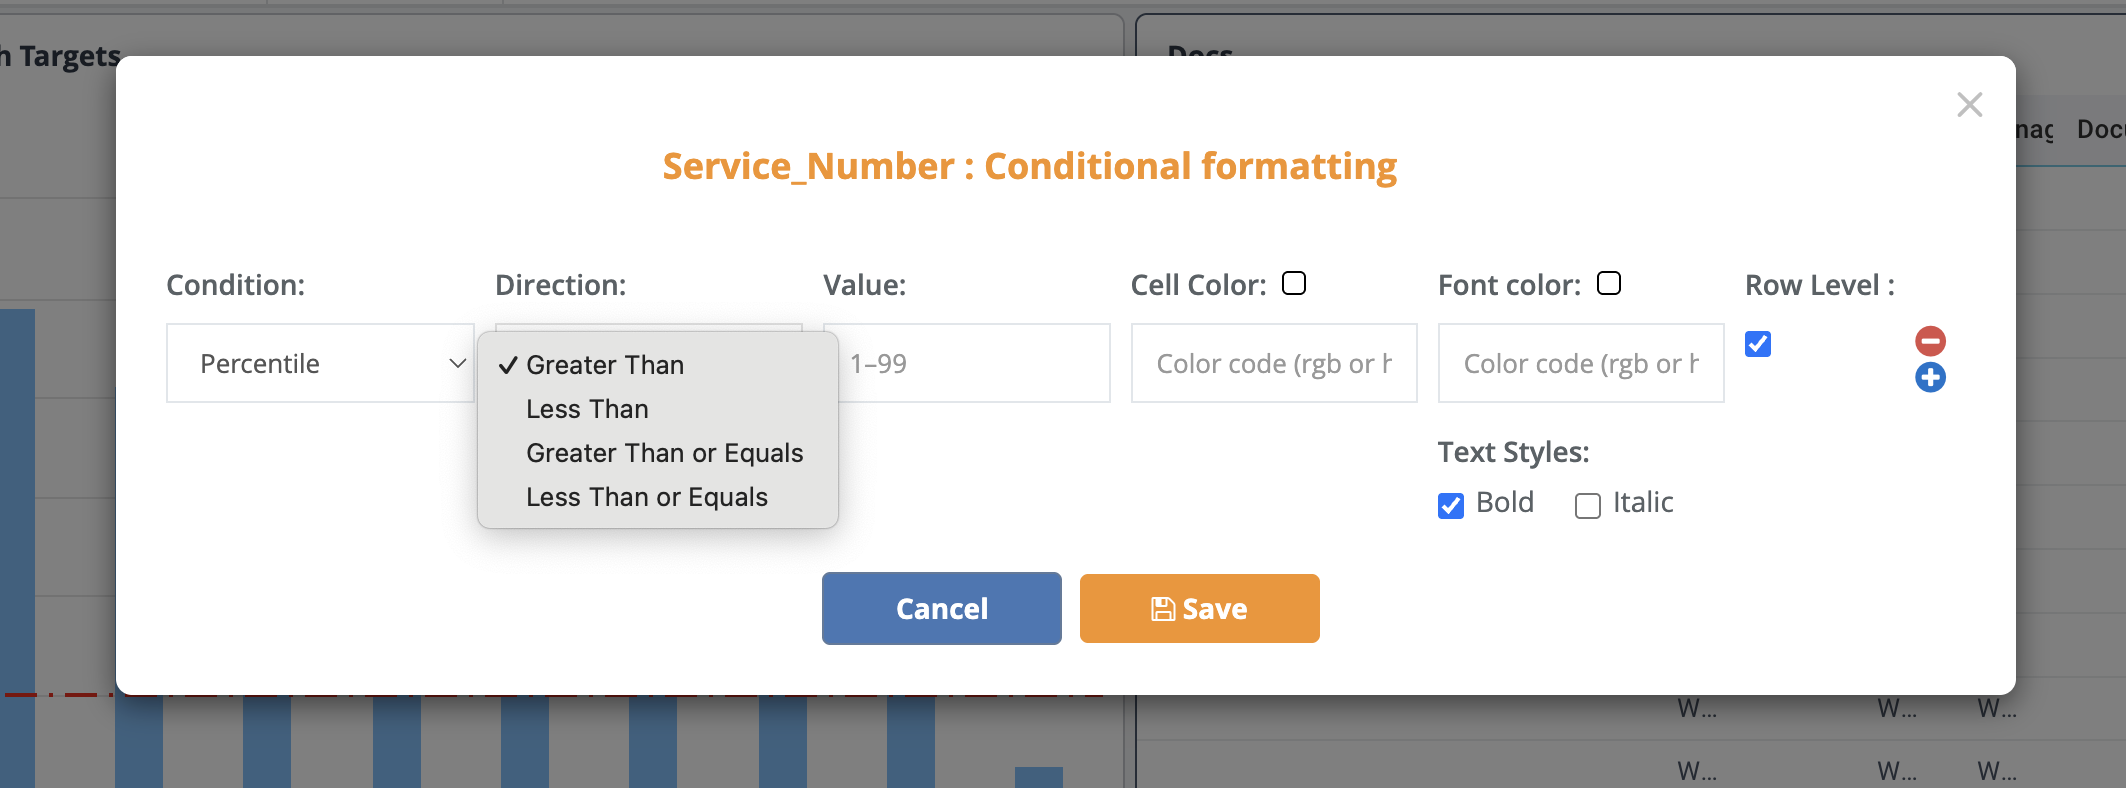The image size is (2126, 788).
Task: Uncheck the Row Level checkbox
Action: [1758, 344]
